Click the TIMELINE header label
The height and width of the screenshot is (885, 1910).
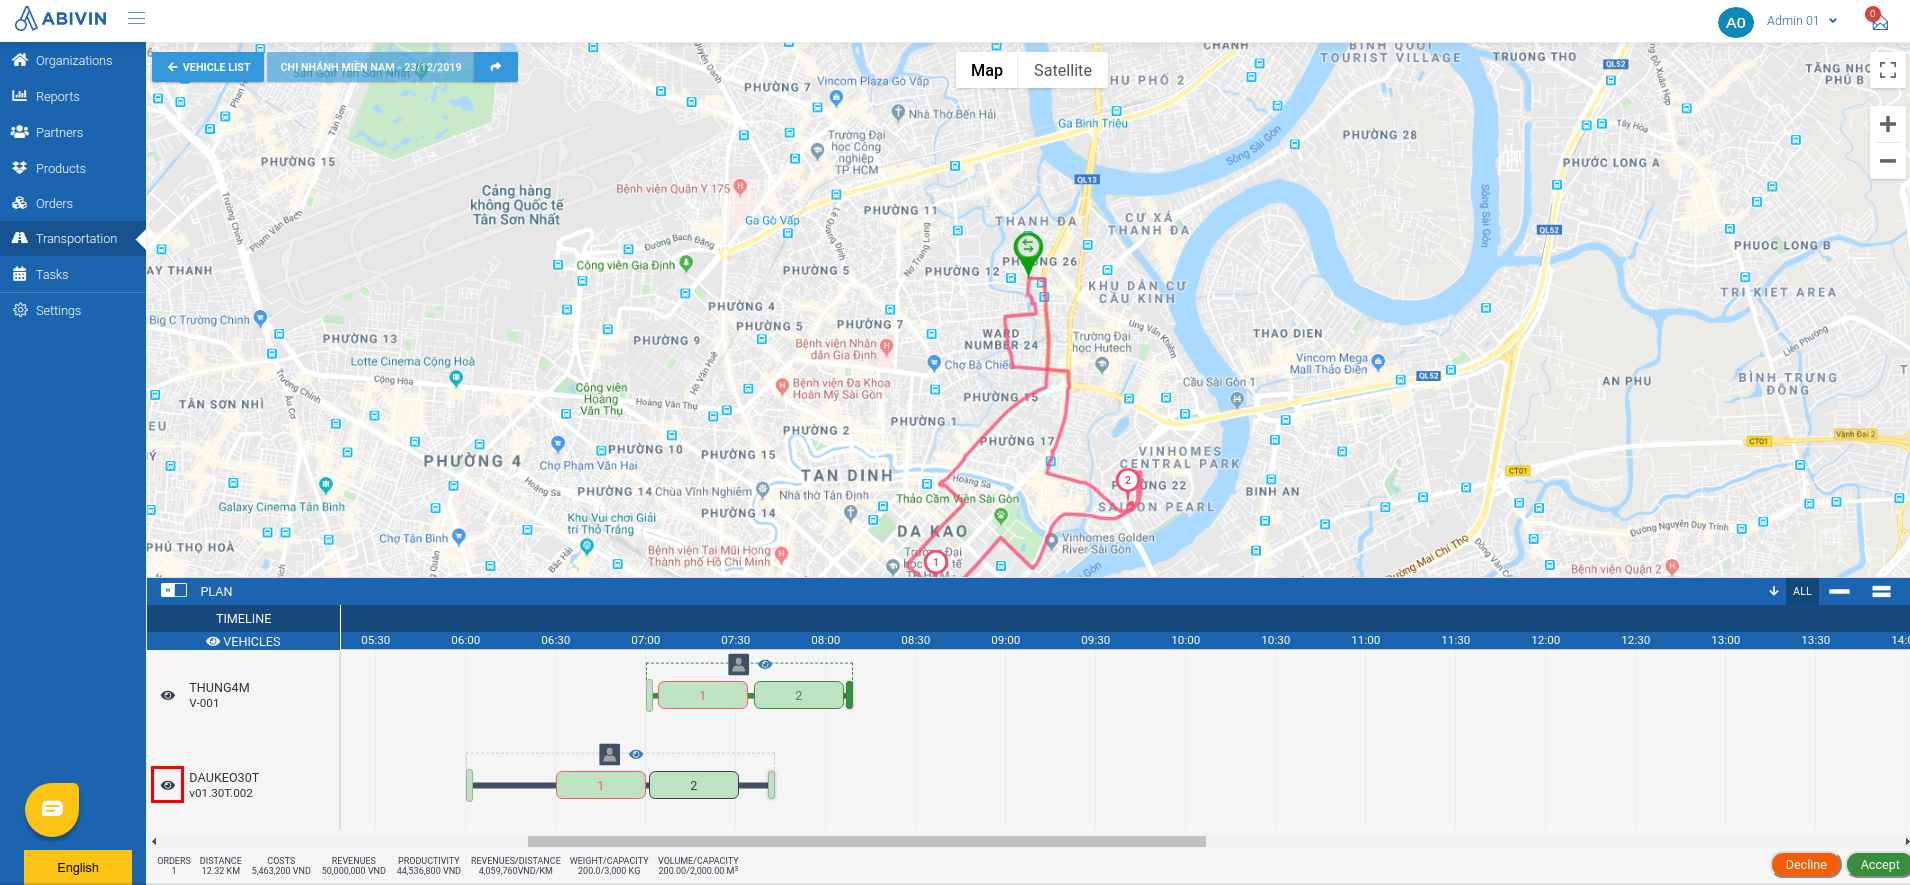244,619
